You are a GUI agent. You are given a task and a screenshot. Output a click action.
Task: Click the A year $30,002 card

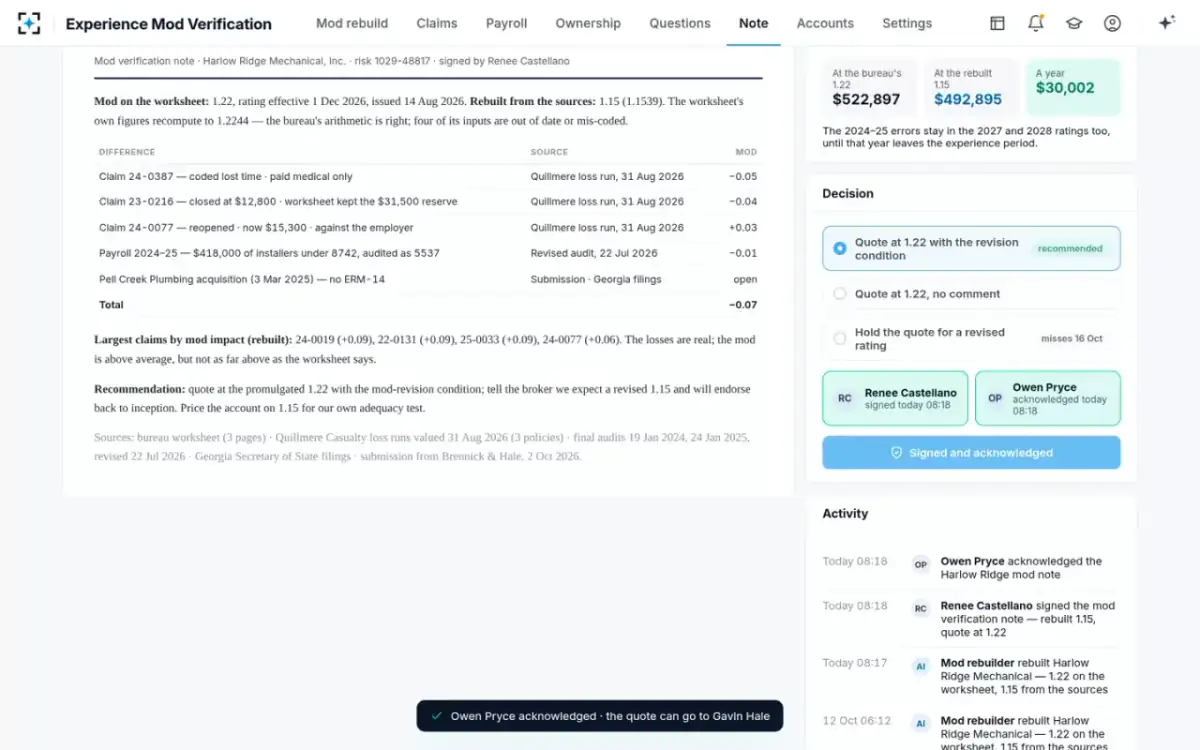1073,87
